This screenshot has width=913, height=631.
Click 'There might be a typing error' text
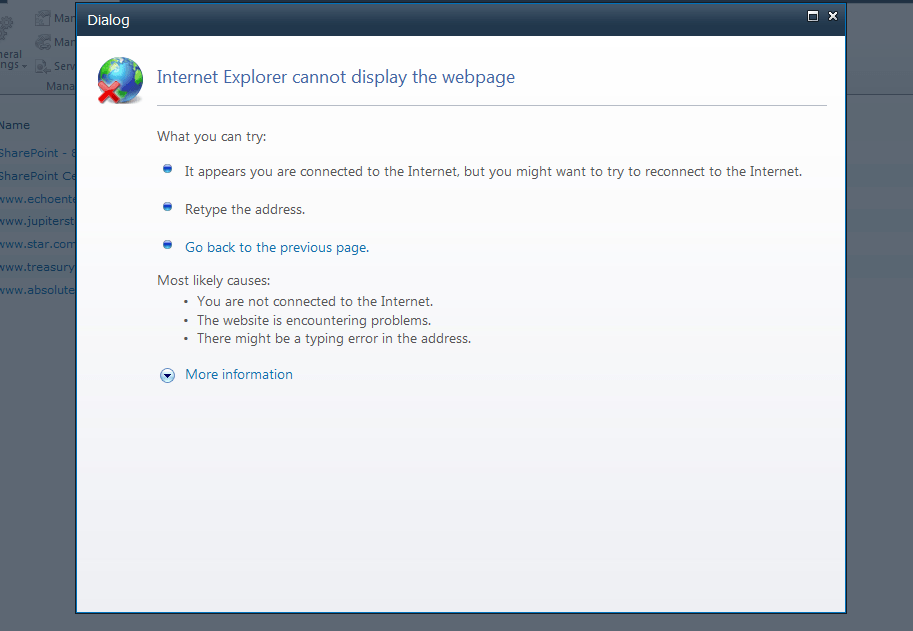coord(334,339)
